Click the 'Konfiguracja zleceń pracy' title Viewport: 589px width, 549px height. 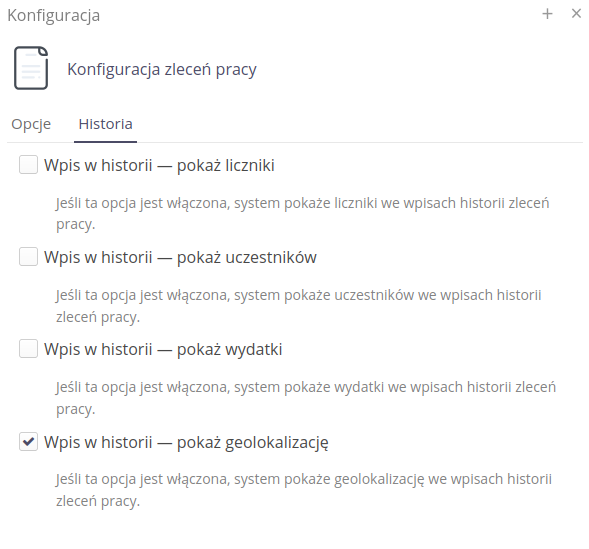162,69
